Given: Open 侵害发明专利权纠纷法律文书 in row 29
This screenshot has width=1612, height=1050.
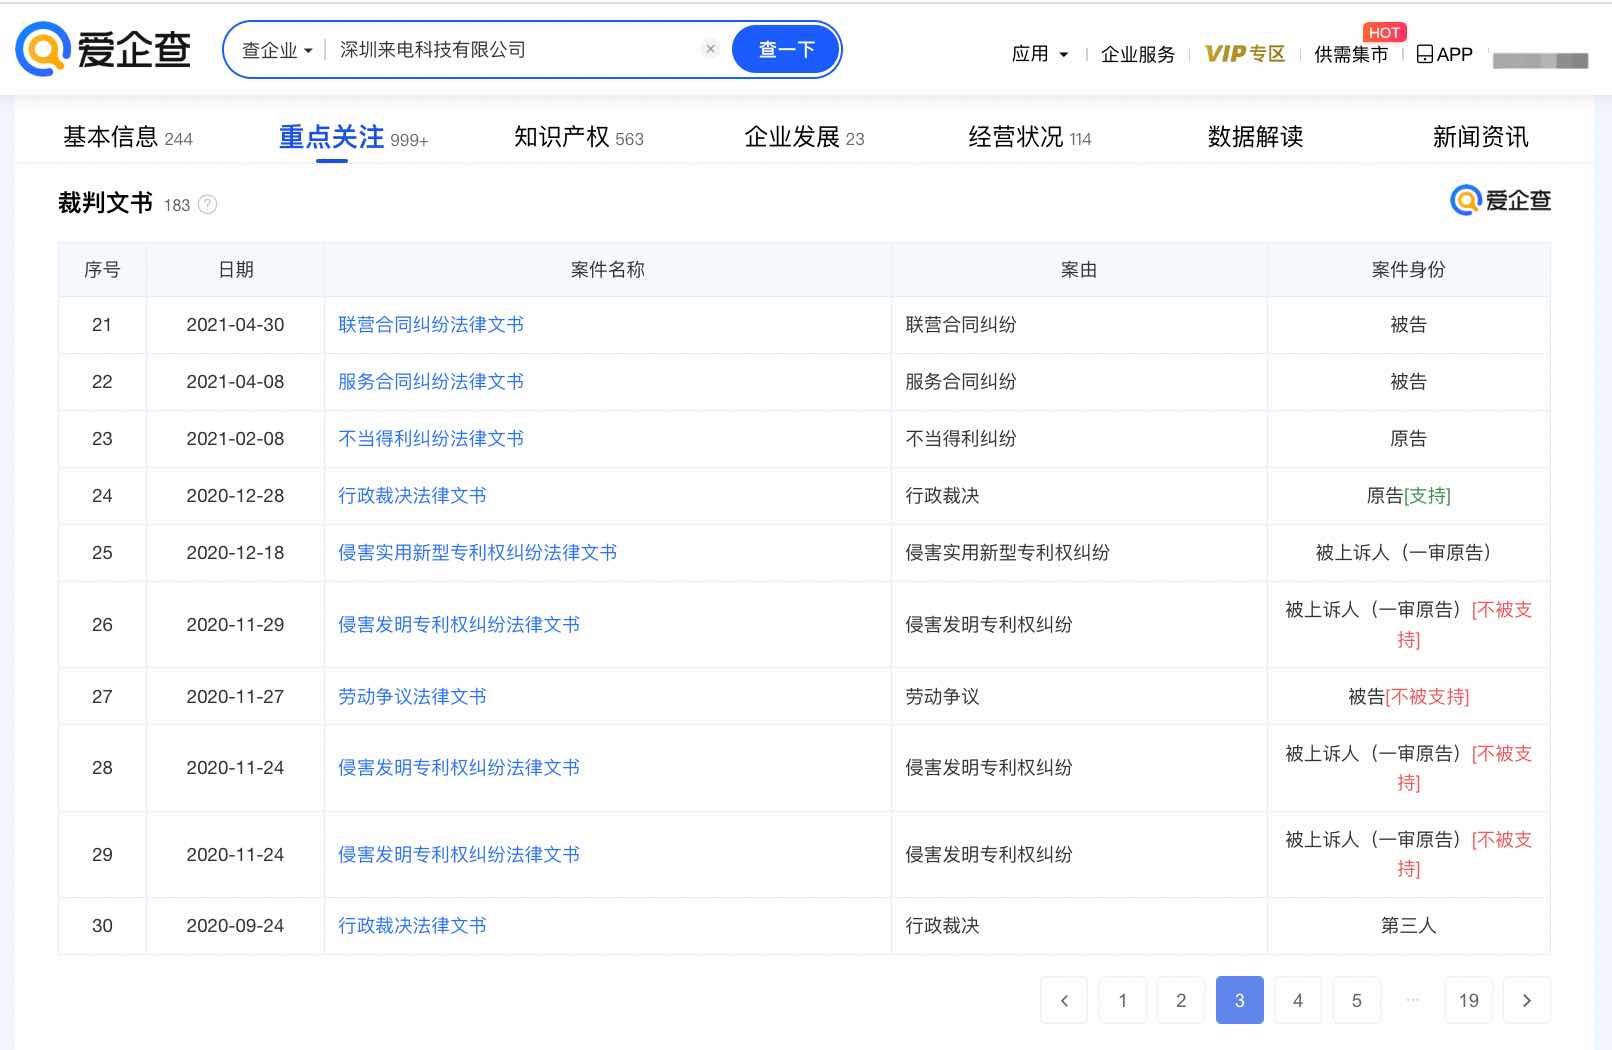Looking at the screenshot, I should [x=459, y=855].
